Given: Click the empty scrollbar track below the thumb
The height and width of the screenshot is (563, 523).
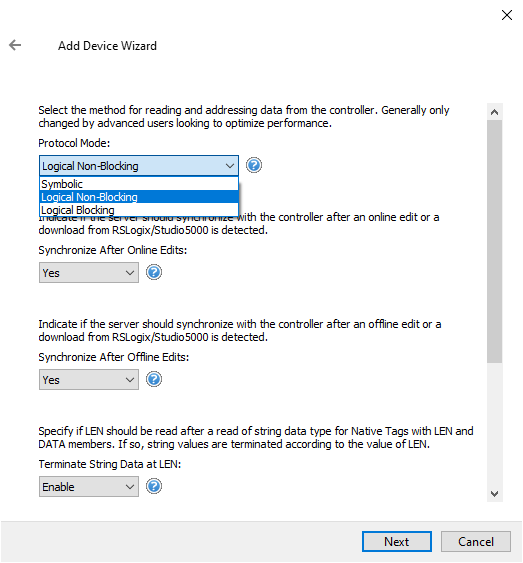Looking at the screenshot, I should (494, 424).
